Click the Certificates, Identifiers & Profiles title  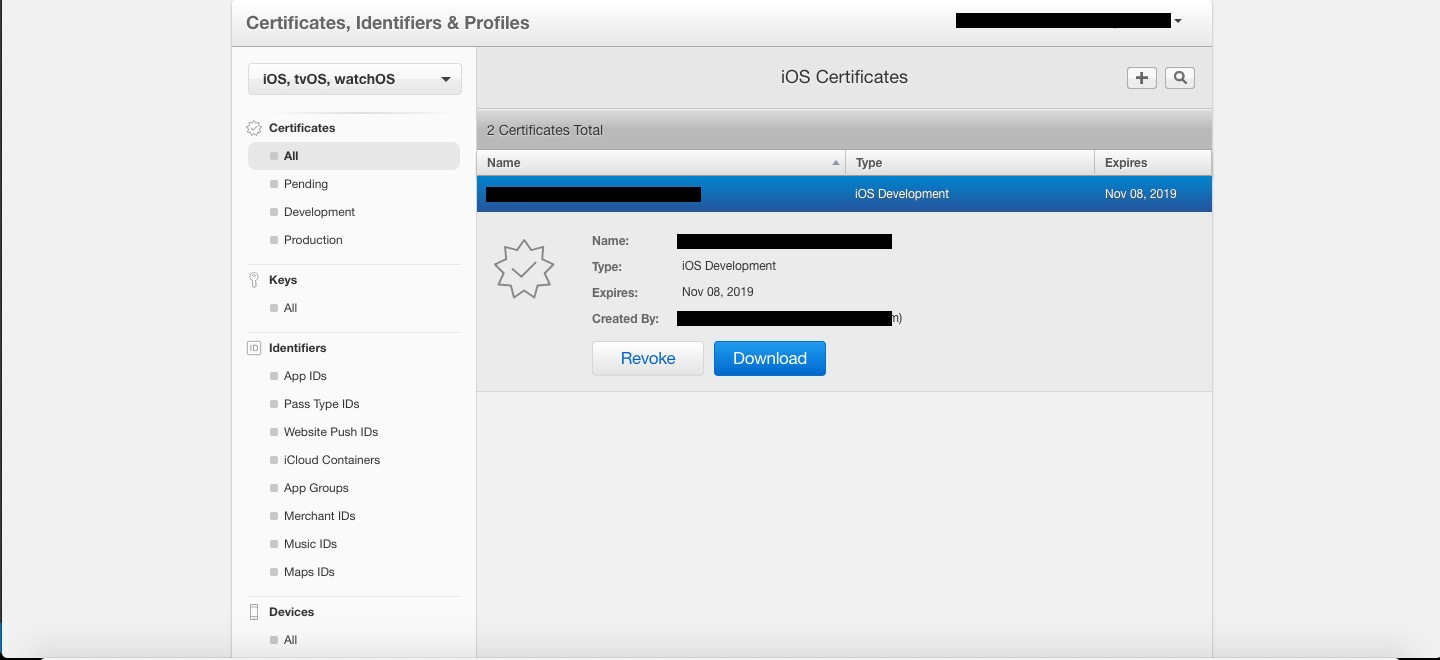[388, 23]
